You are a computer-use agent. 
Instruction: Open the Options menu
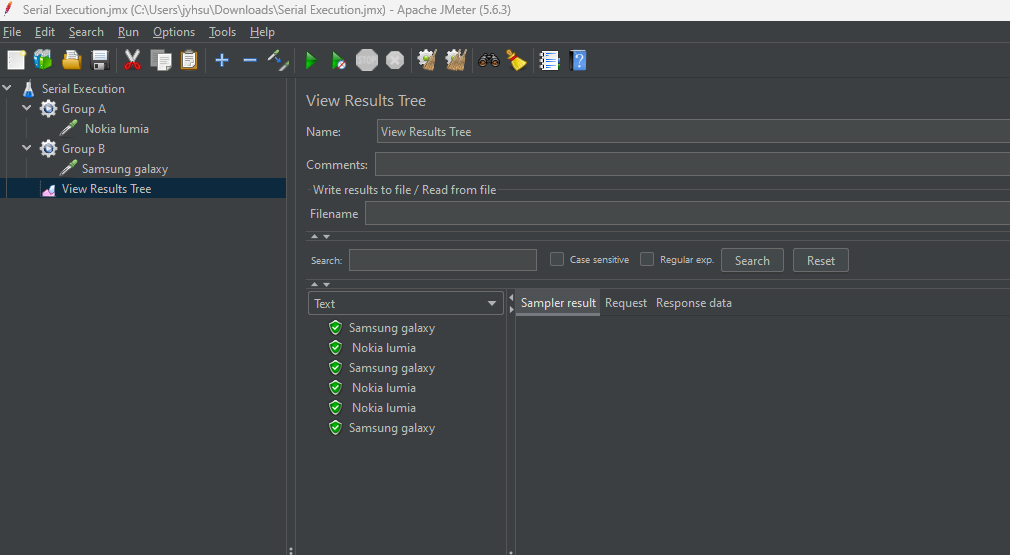(x=174, y=32)
